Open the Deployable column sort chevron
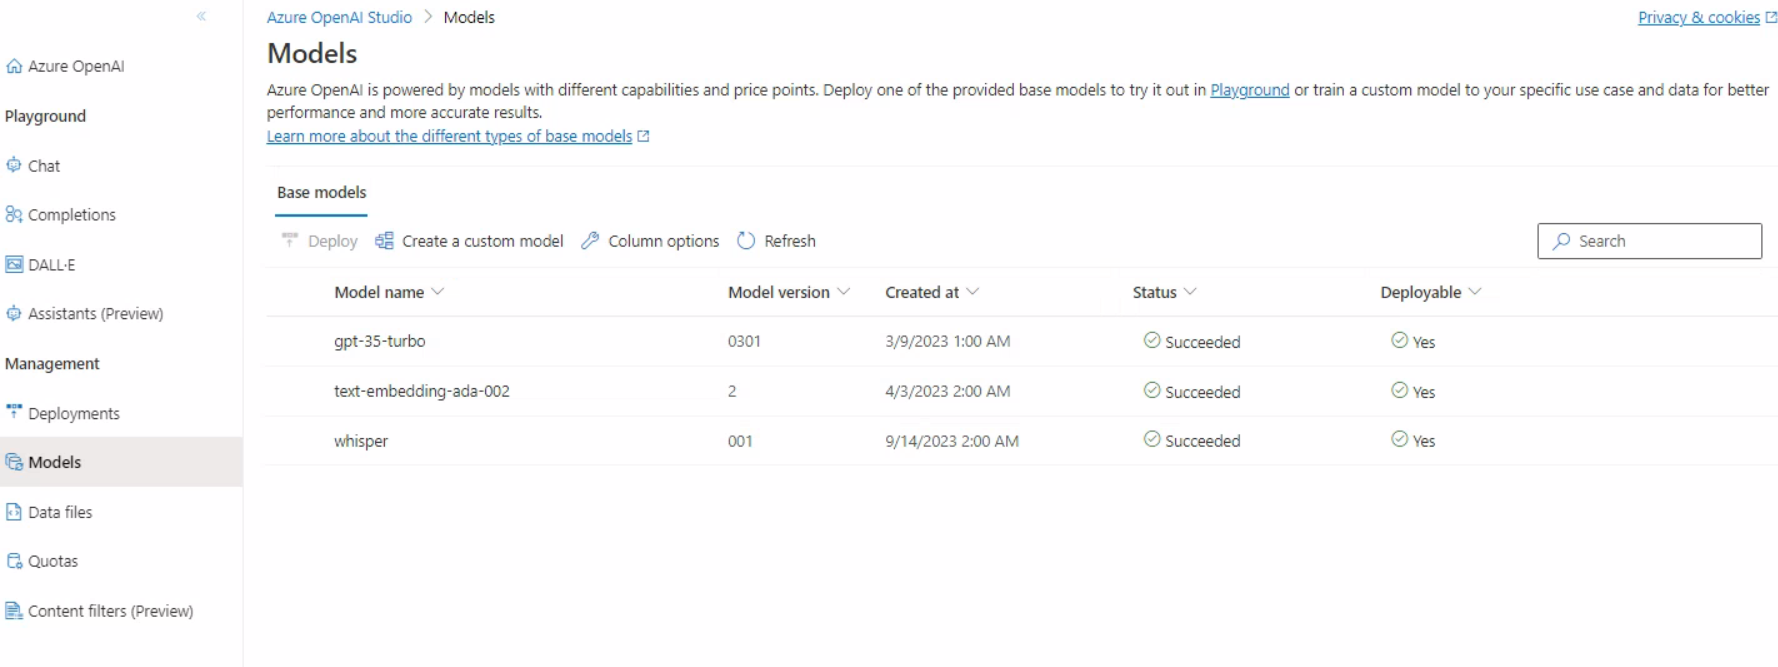This screenshot has width=1778, height=667. [1475, 291]
